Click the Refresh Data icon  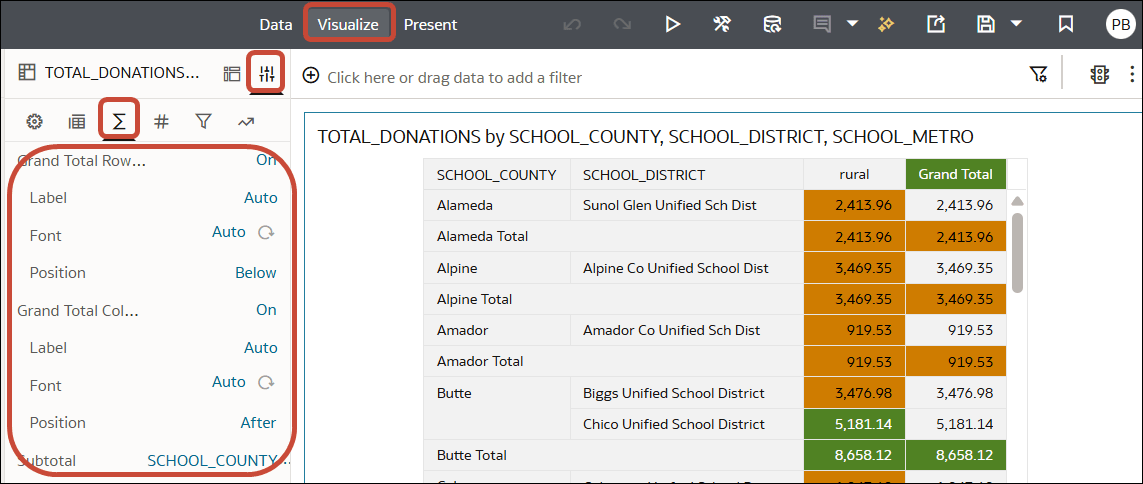pyautogui.click(x=772, y=24)
